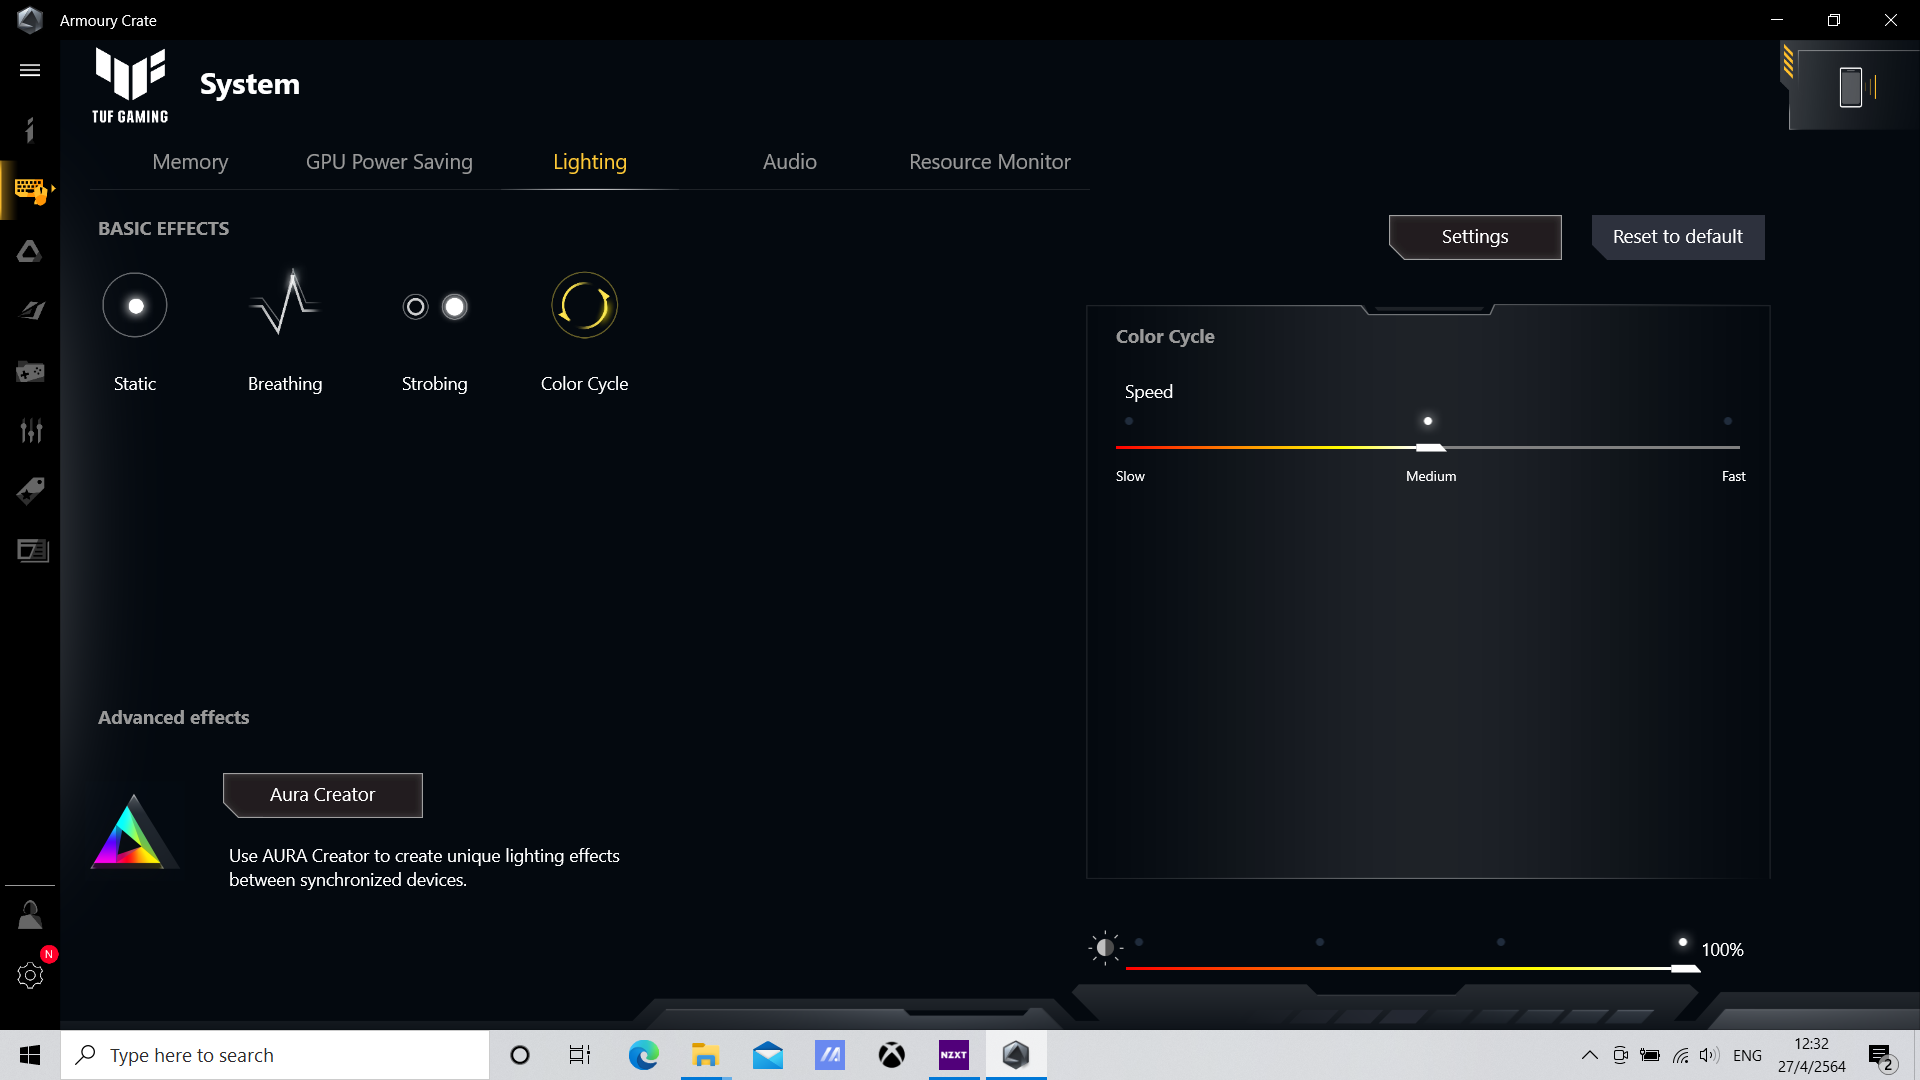The image size is (1920, 1080).
Task: Set brightness to the lowest dot
Action: tap(1139, 942)
